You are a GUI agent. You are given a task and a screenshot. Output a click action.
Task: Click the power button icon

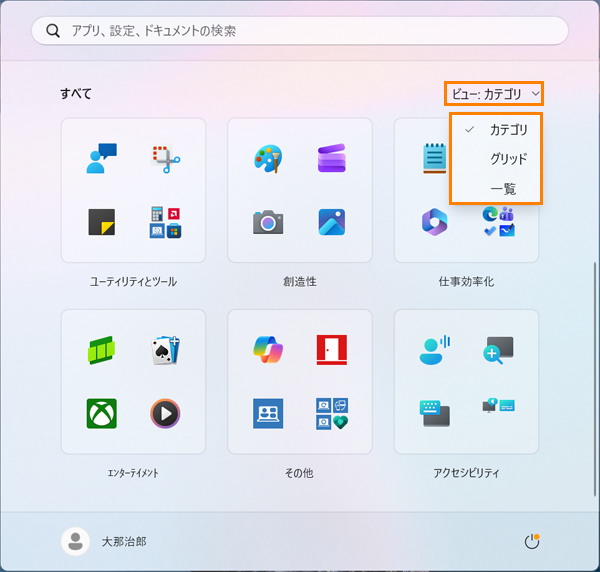click(532, 541)
